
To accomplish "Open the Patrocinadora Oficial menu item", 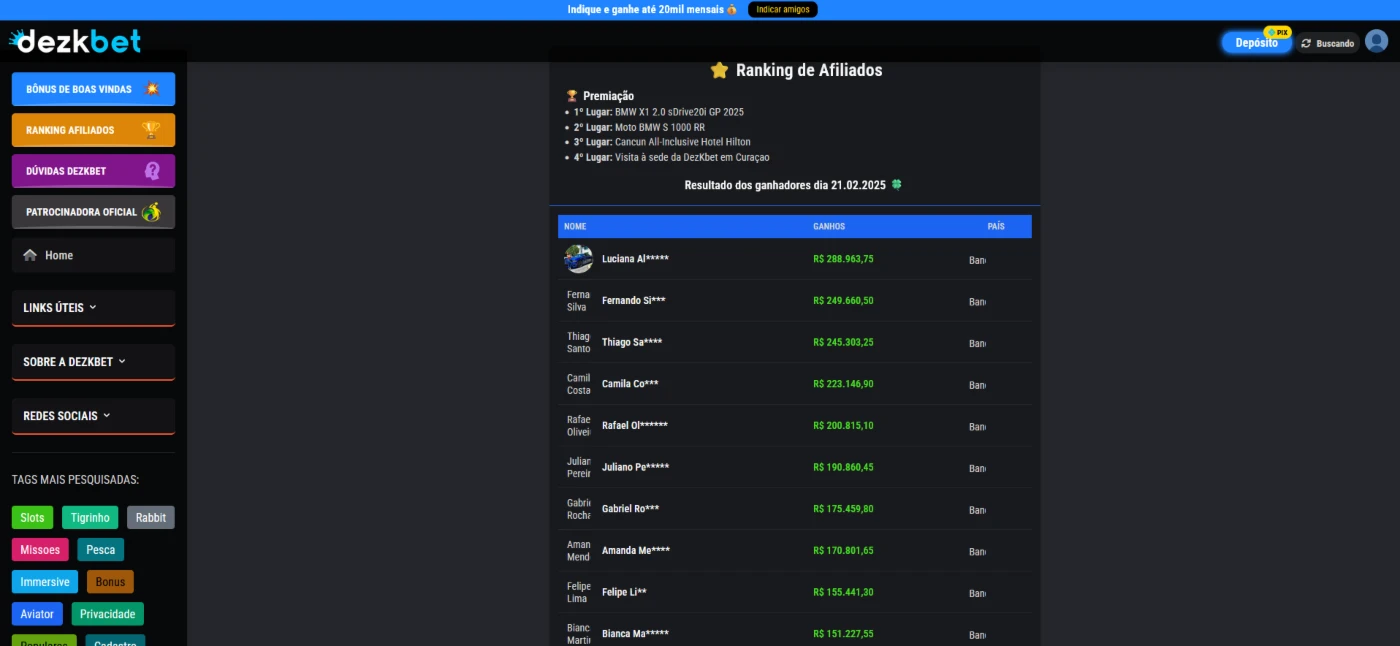I will point(93,212).
